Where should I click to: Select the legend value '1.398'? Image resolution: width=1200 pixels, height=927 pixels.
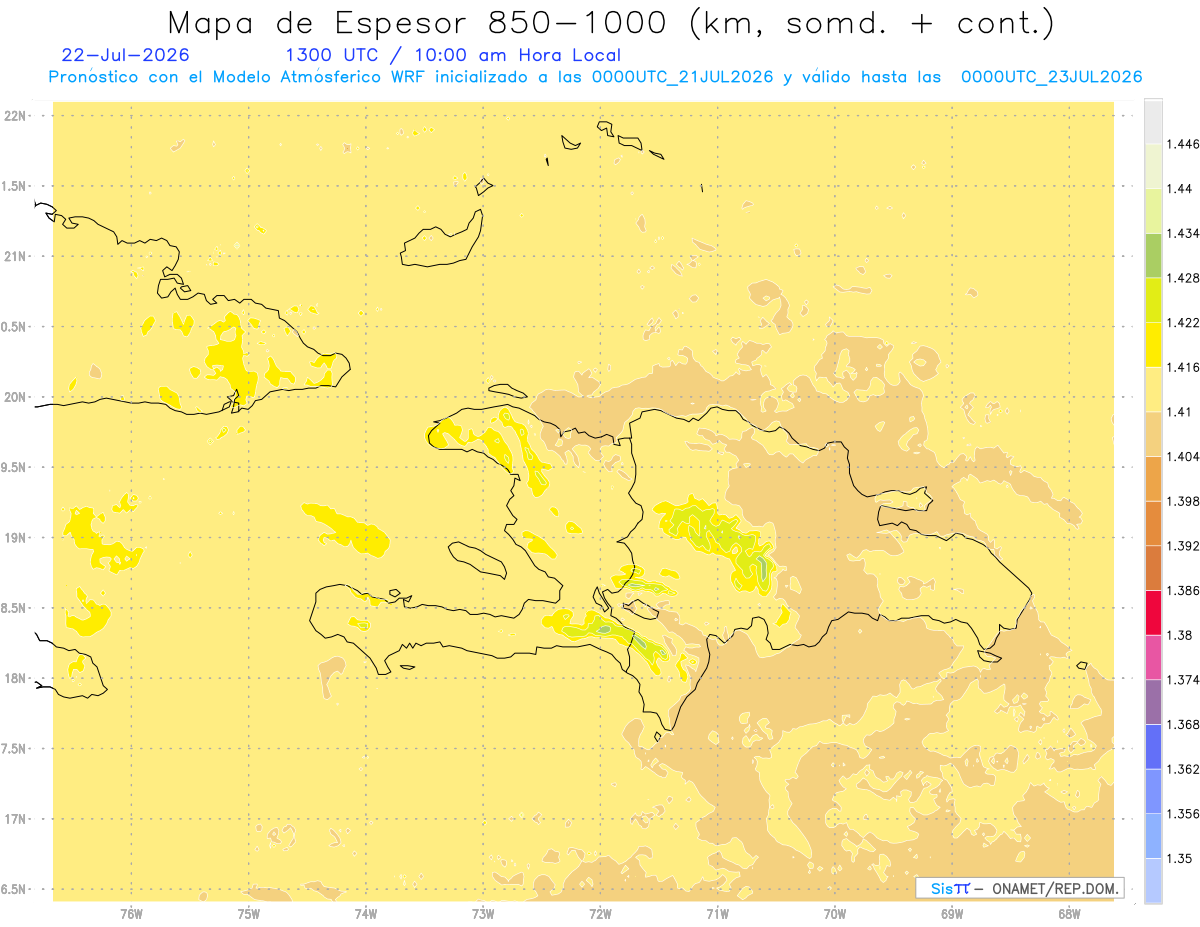[x=1182, y=501]
